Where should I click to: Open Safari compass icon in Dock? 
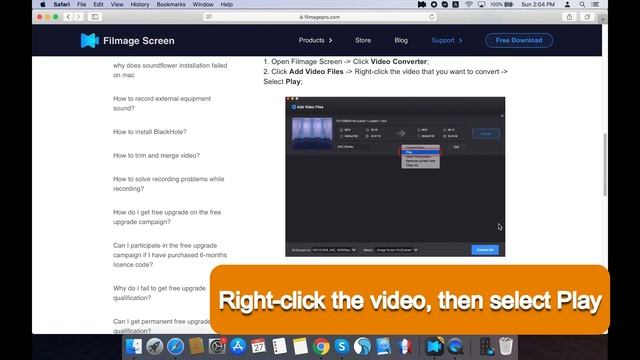click(175, 347)
